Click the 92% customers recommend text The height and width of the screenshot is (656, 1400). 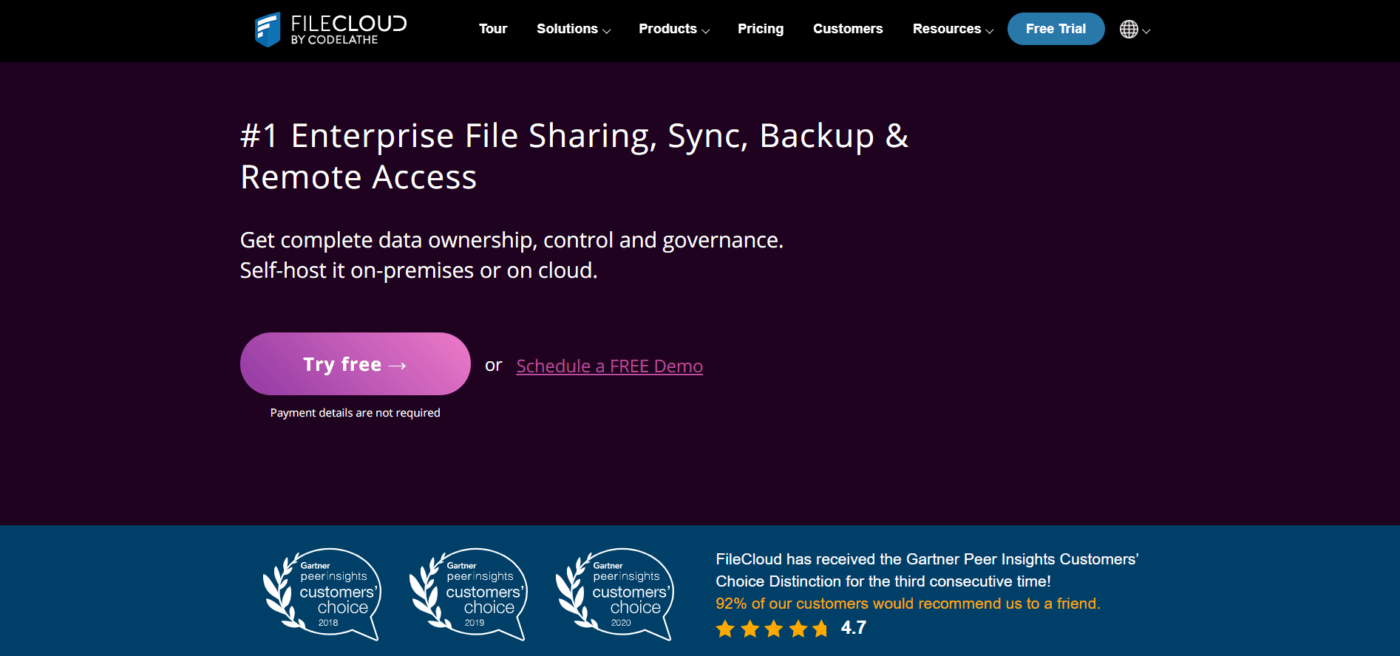tap(907, 604)
